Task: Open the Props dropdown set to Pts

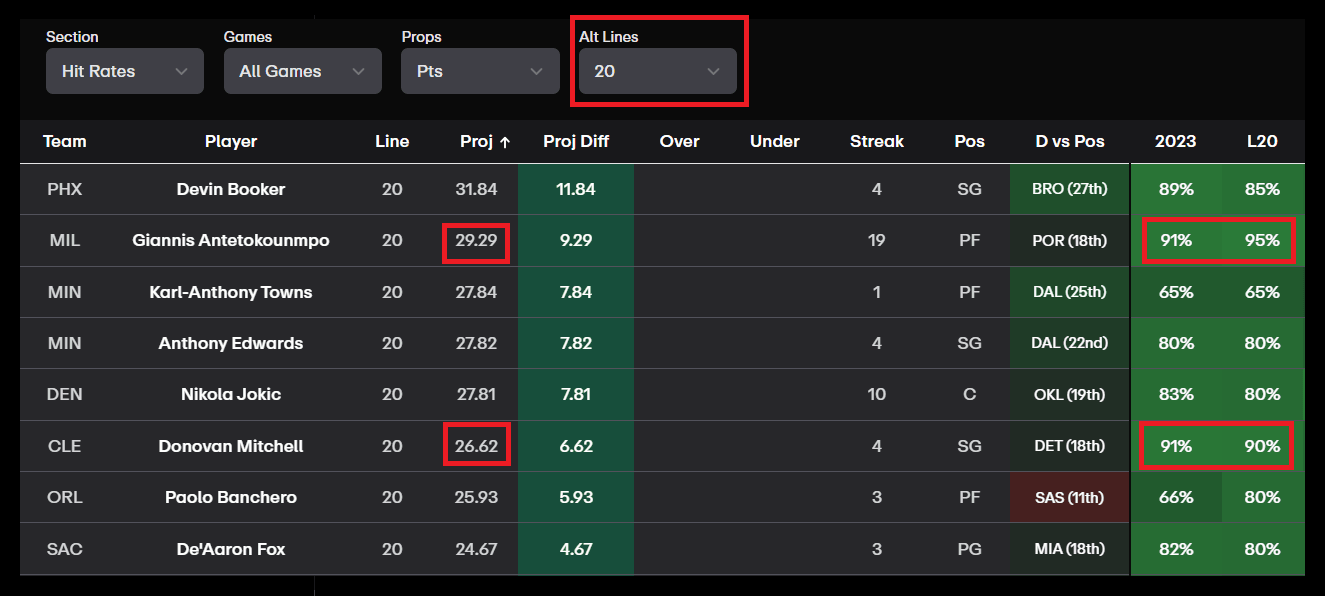Action: [x=480, y=70]
